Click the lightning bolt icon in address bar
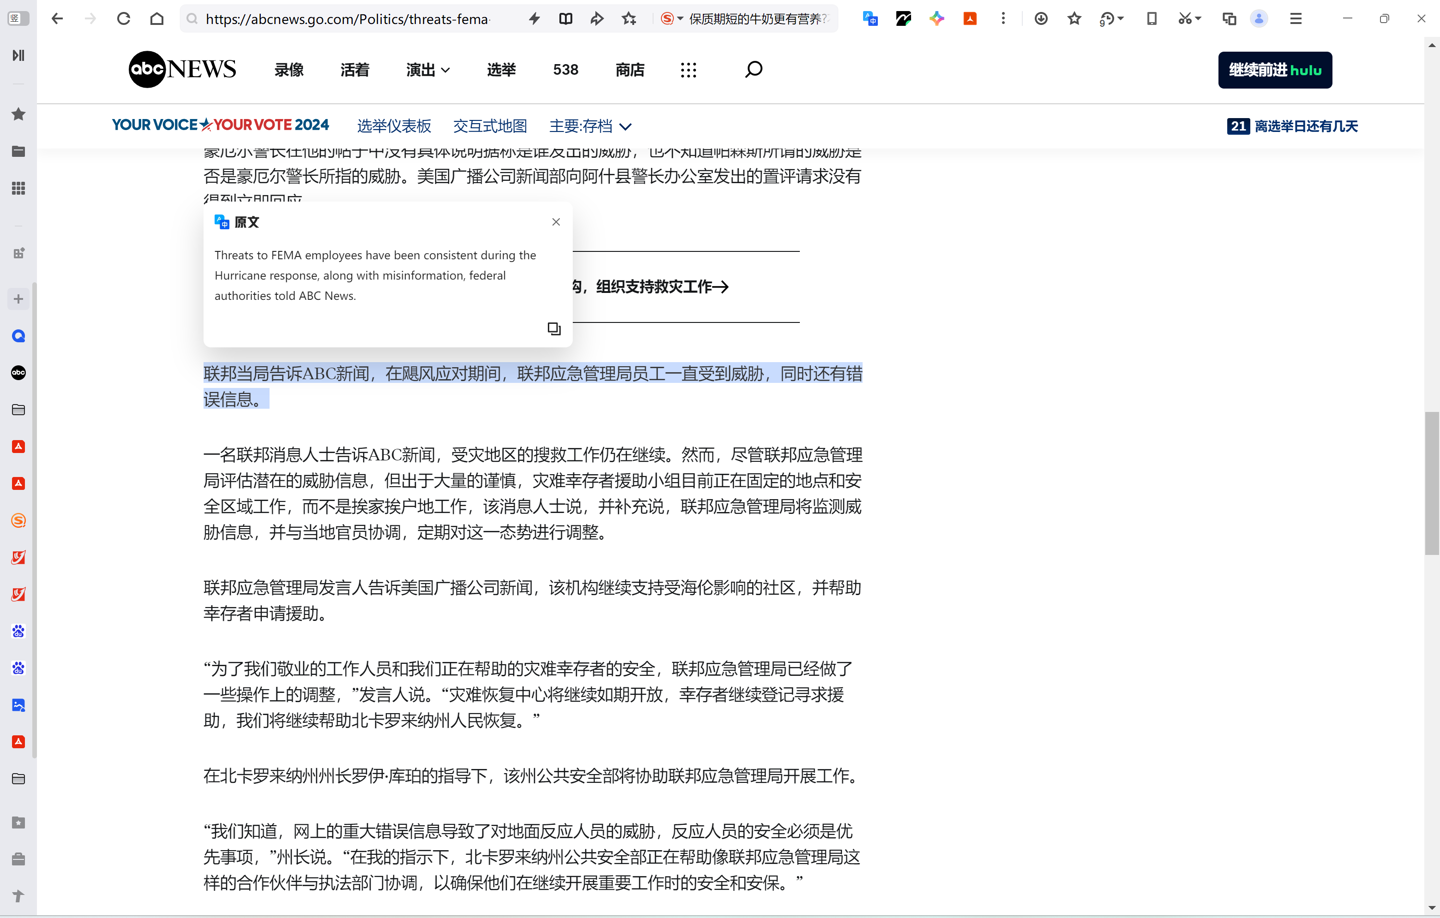Viewport: 1440px width, 918px height. 534,19
